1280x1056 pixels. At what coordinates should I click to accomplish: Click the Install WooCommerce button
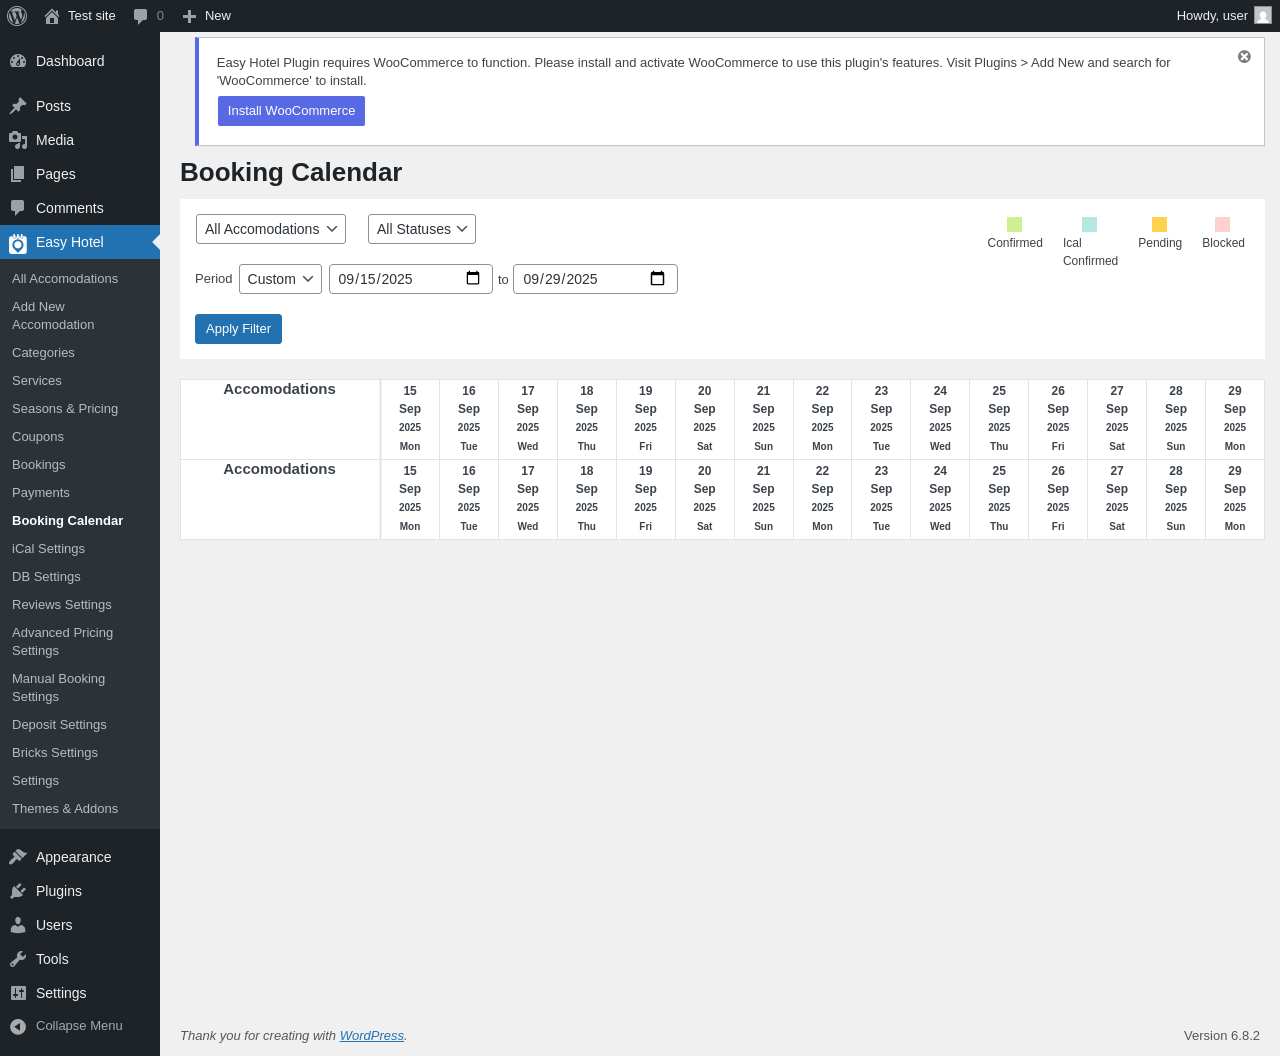tap(291, 111)
